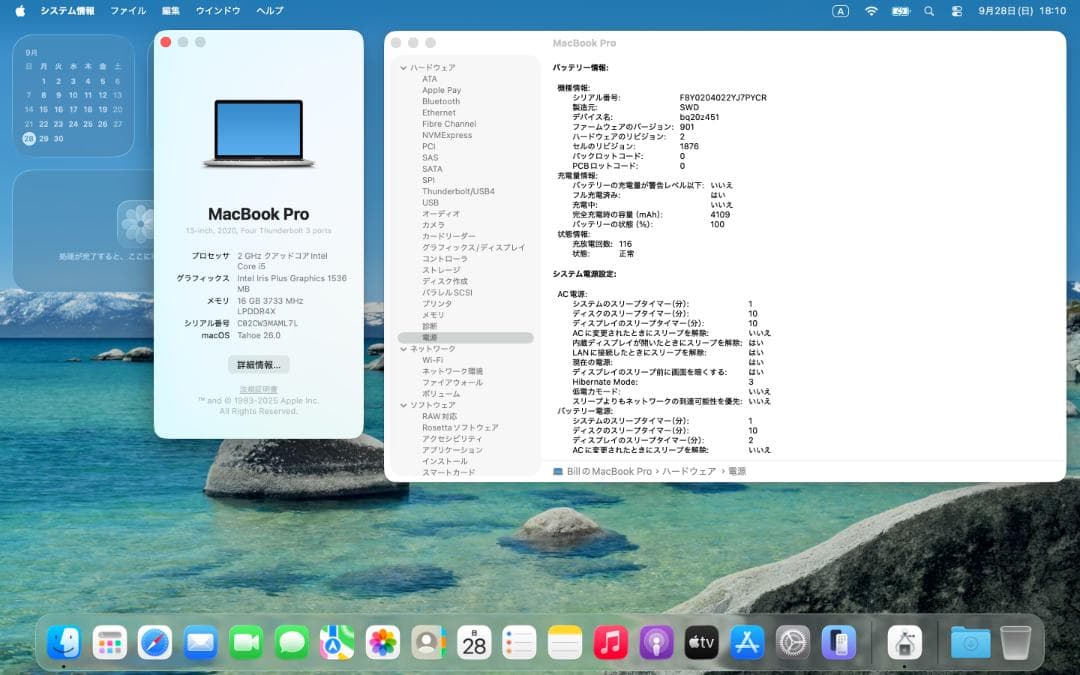The width and height of the screenshot is (1080, 675).
Task: Open the 法規証明書 link
Action: pyautogui.click(x=258, y=389)
